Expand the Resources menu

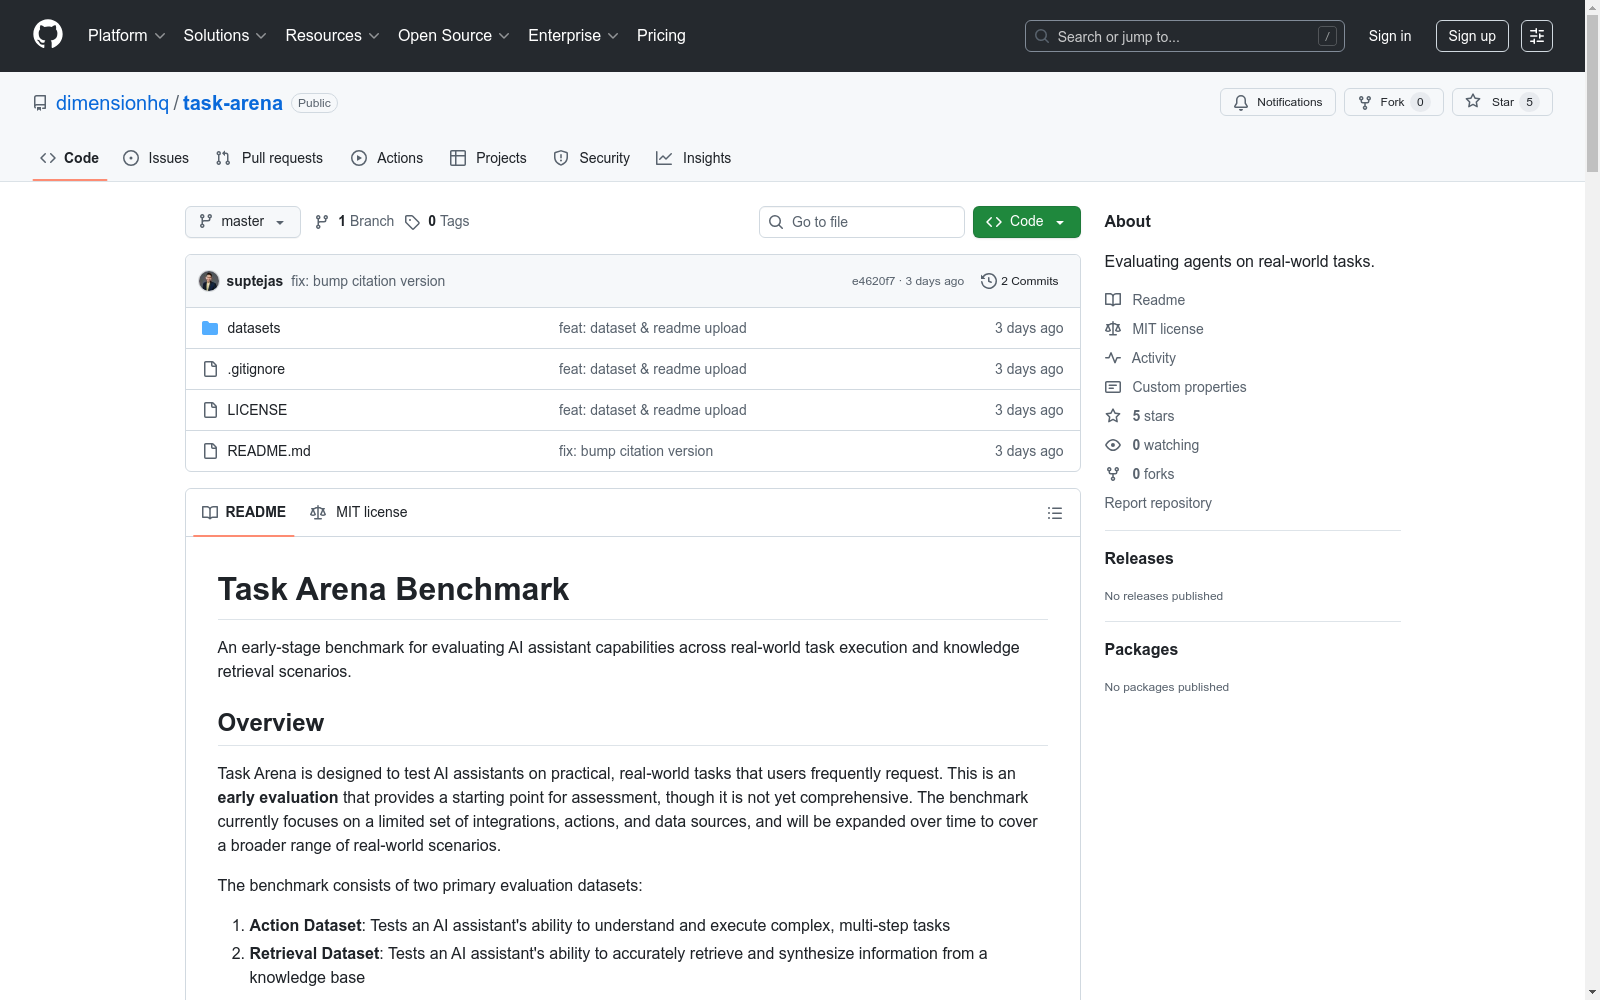(x=332, y=36)
